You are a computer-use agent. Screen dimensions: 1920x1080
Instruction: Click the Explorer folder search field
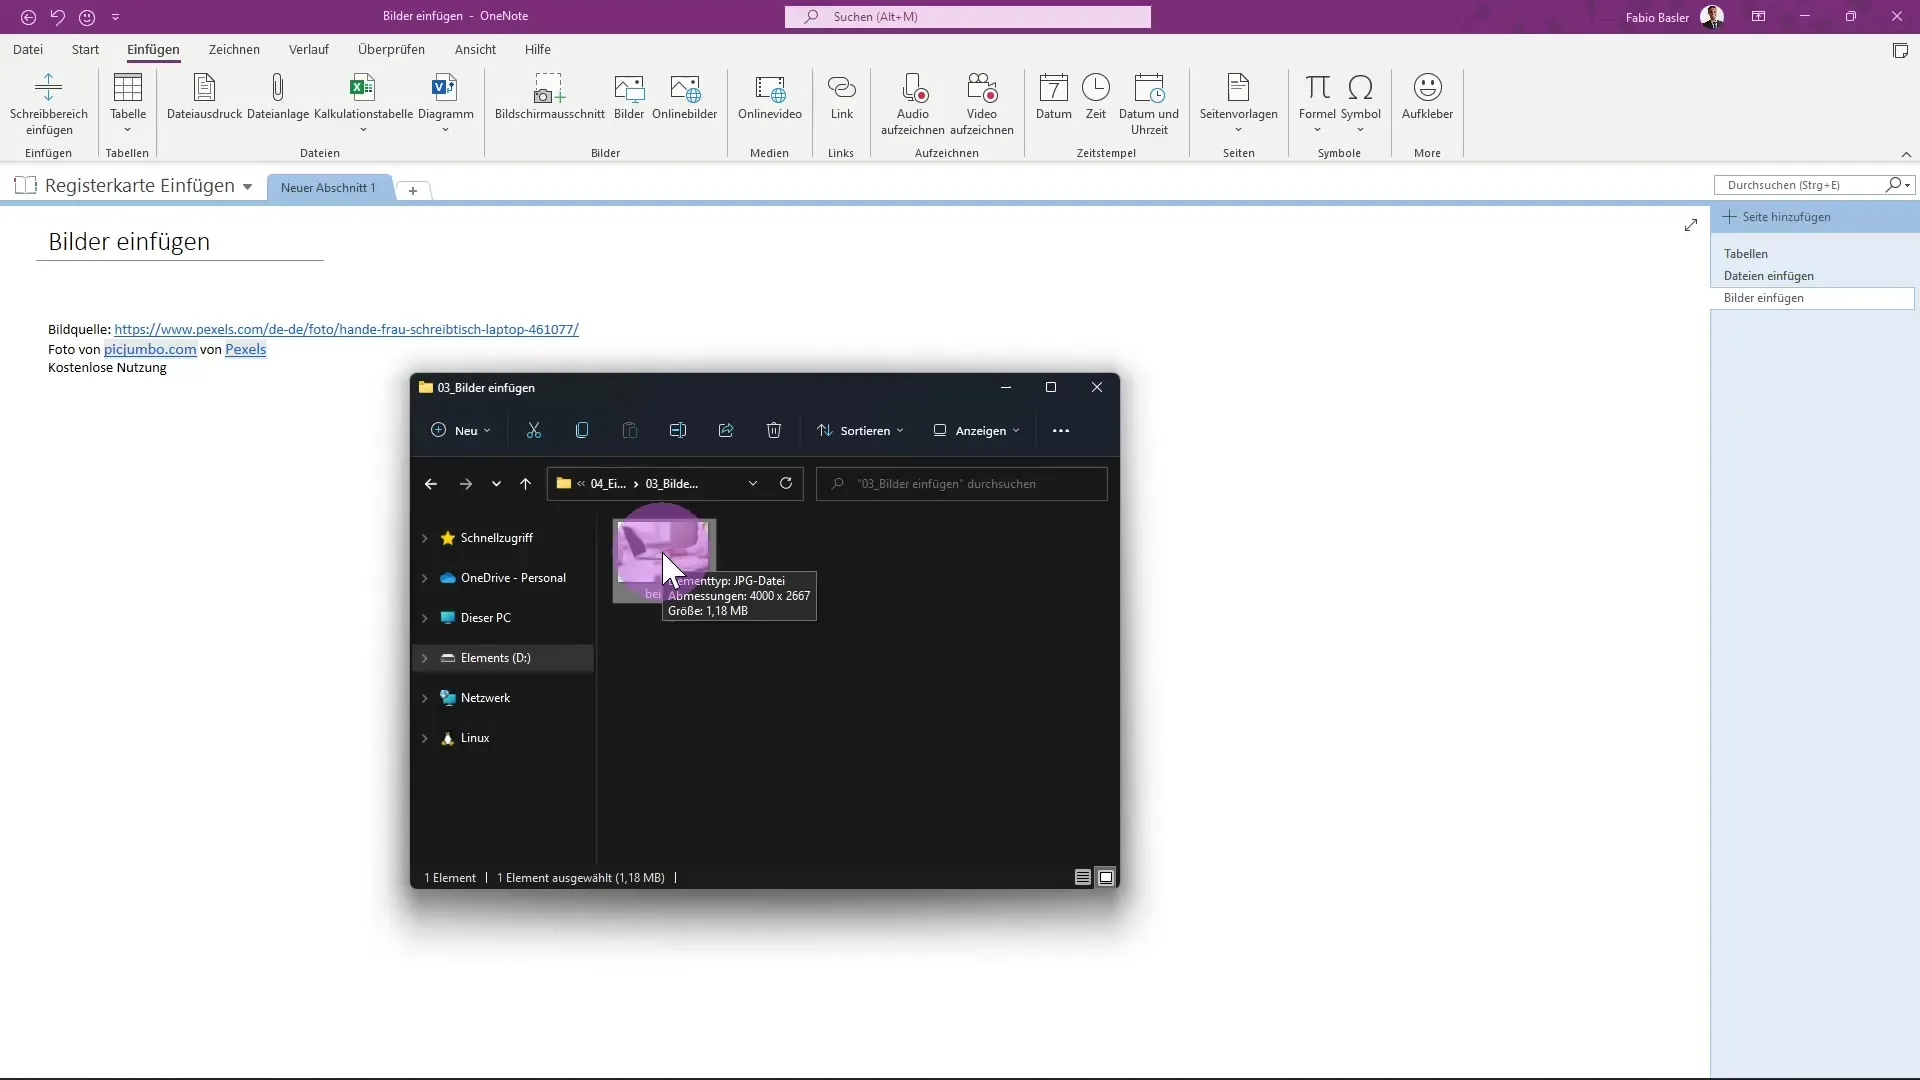pyautogui.click(x=962, y=484)
